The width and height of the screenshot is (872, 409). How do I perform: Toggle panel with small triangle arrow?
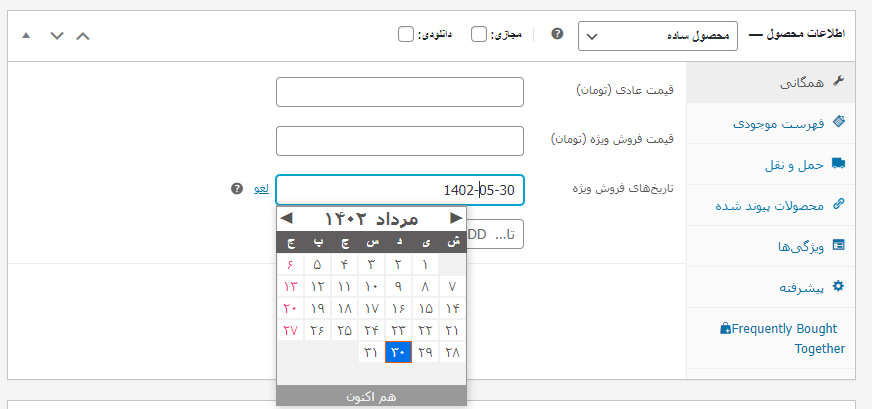26,36
